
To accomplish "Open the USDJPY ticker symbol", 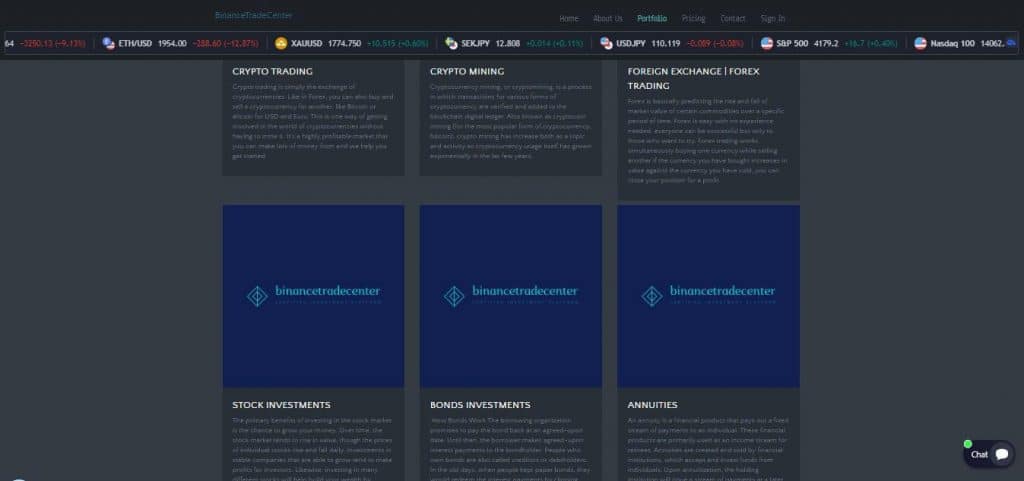I will (631, 43).
